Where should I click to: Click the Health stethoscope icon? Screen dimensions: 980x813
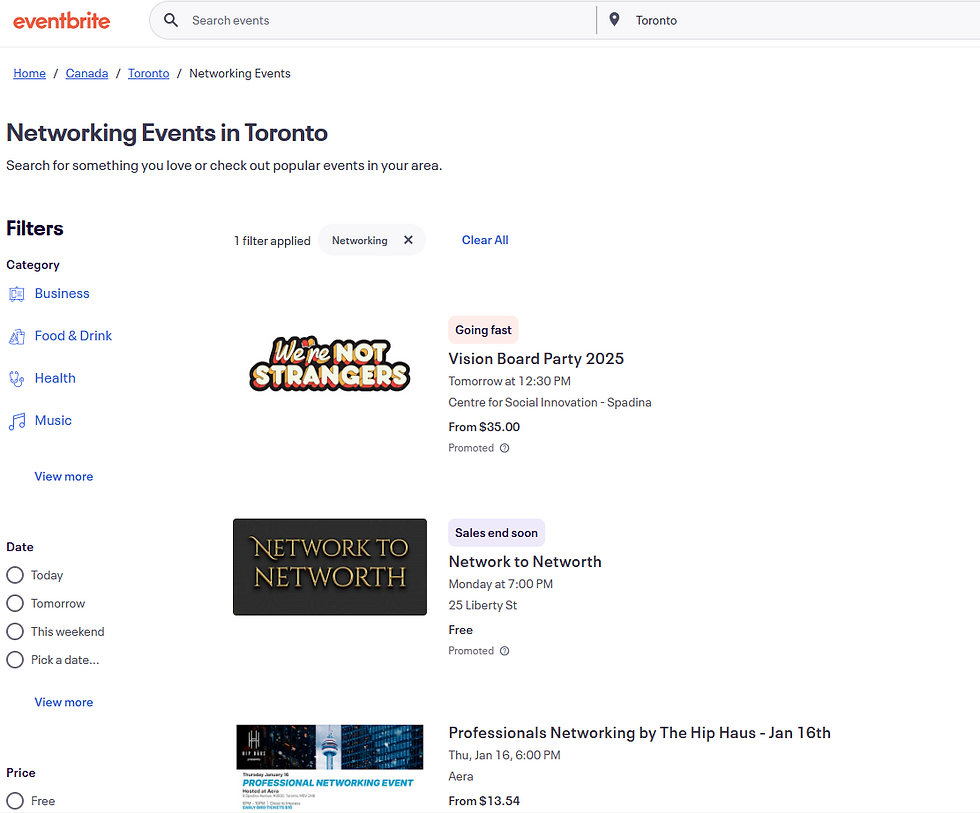click(17, 379)
